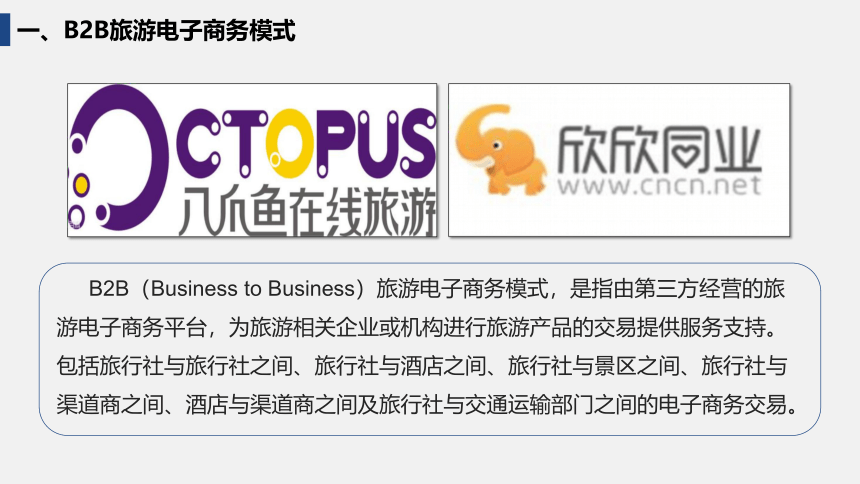Click the line starting with 包括旅行社
This screenshot has width=860, height=484.
pos(422,366)
